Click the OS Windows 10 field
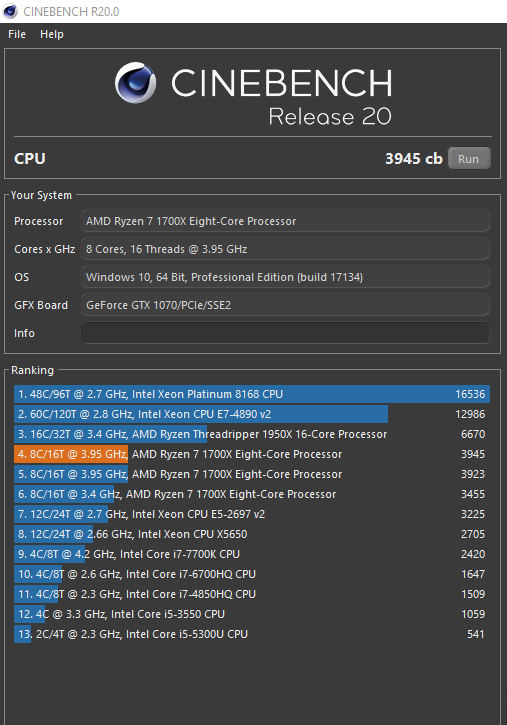Screen dimensions: 507x725 coord(285,277)
